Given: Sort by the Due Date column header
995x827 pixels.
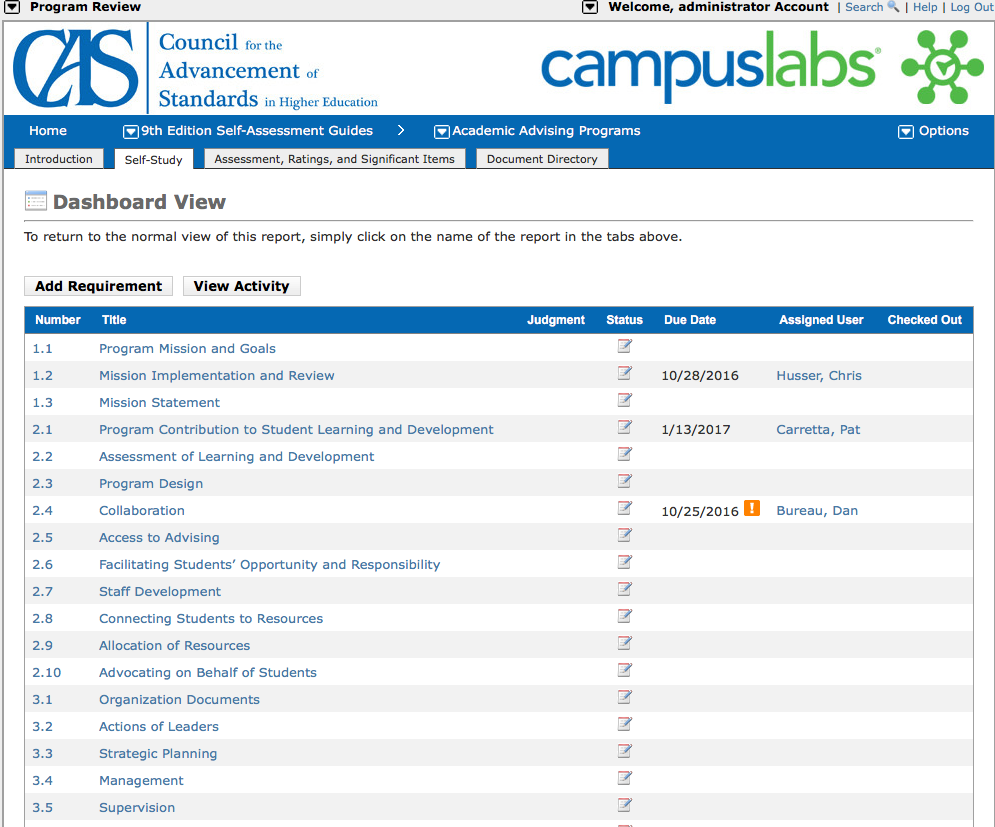Looking at the screenshot, I should (x=689, y=320).
